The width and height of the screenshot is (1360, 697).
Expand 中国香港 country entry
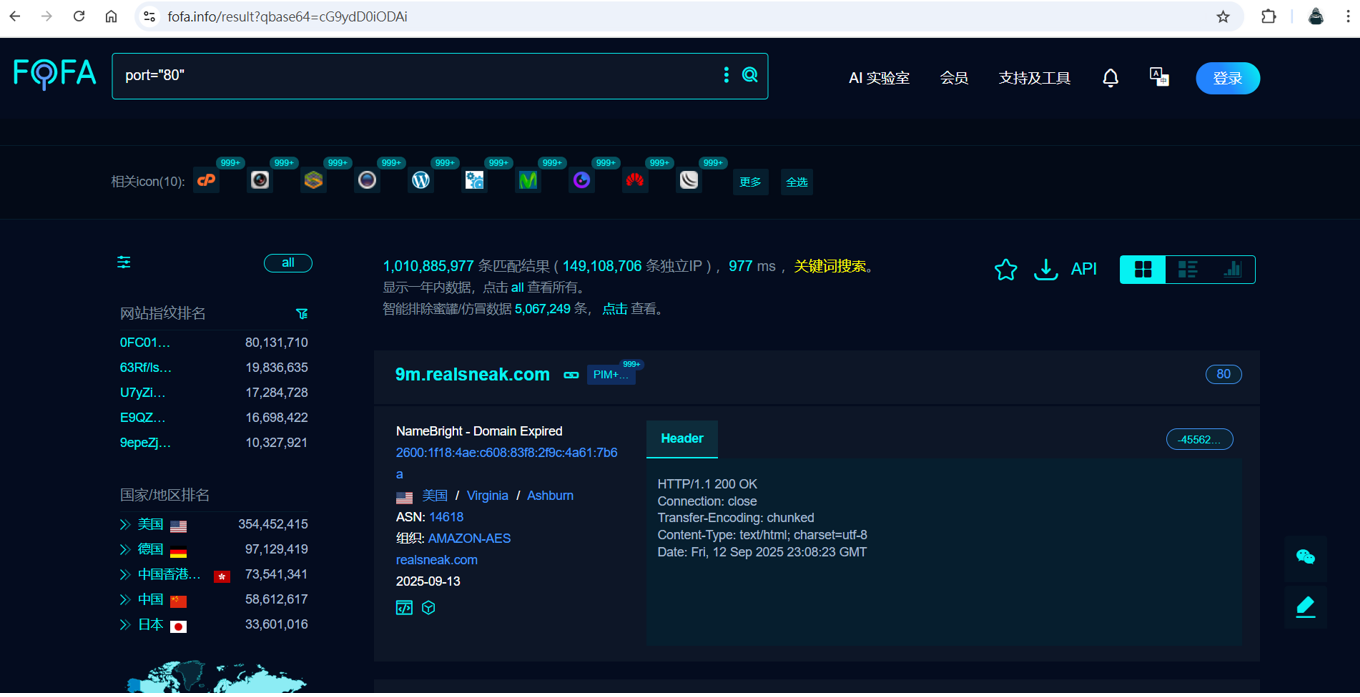click(x=126, y=575)
